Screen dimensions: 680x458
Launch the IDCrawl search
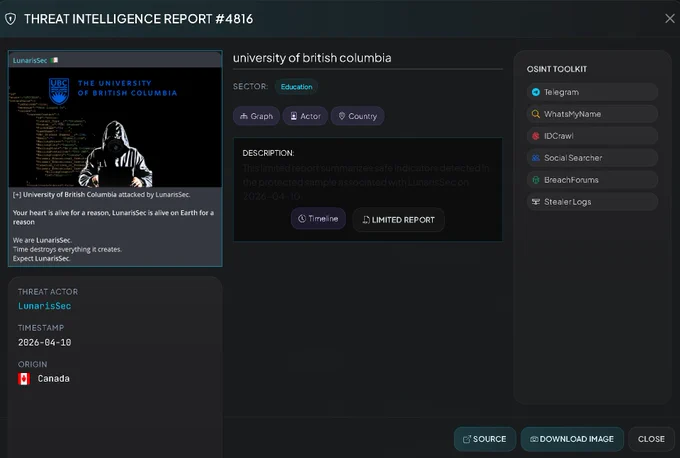[x=592, y=136]
